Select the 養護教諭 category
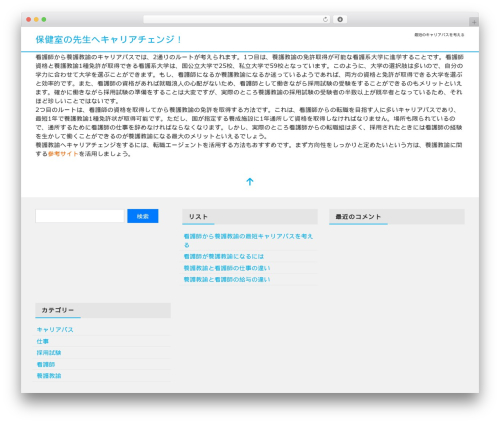The height and width of the screenshot is (423, 500). [x=49, y=376]
